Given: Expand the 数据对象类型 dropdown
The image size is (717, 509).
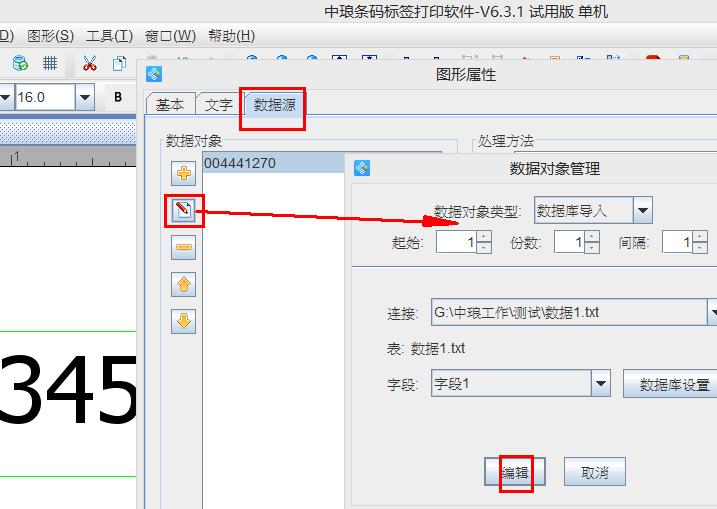Looking at the screenshot, I should click(x=642, y=210).
